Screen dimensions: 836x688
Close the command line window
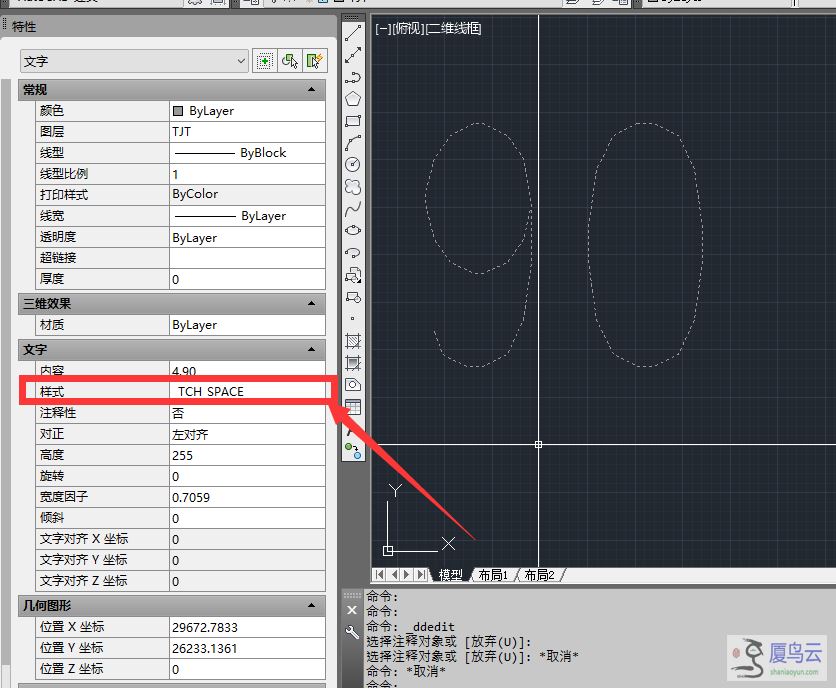click(x=352, y=610)
